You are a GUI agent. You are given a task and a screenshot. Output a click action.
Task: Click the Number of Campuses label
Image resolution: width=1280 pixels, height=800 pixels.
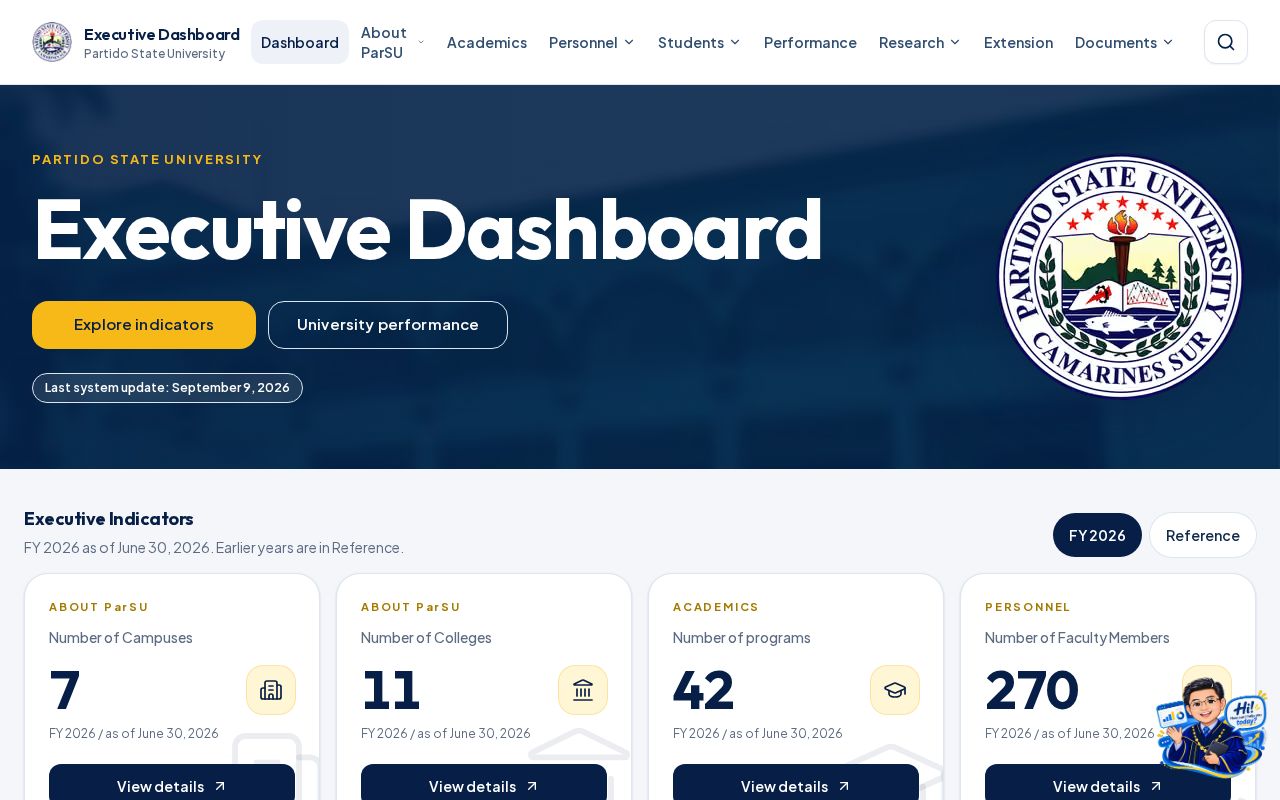click(121, 638)
